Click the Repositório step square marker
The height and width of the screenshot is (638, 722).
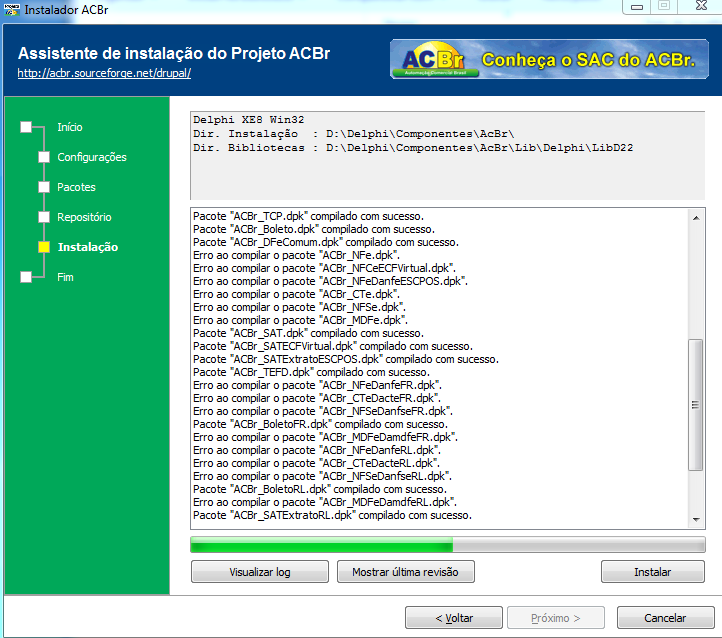[x=44, y=217]
